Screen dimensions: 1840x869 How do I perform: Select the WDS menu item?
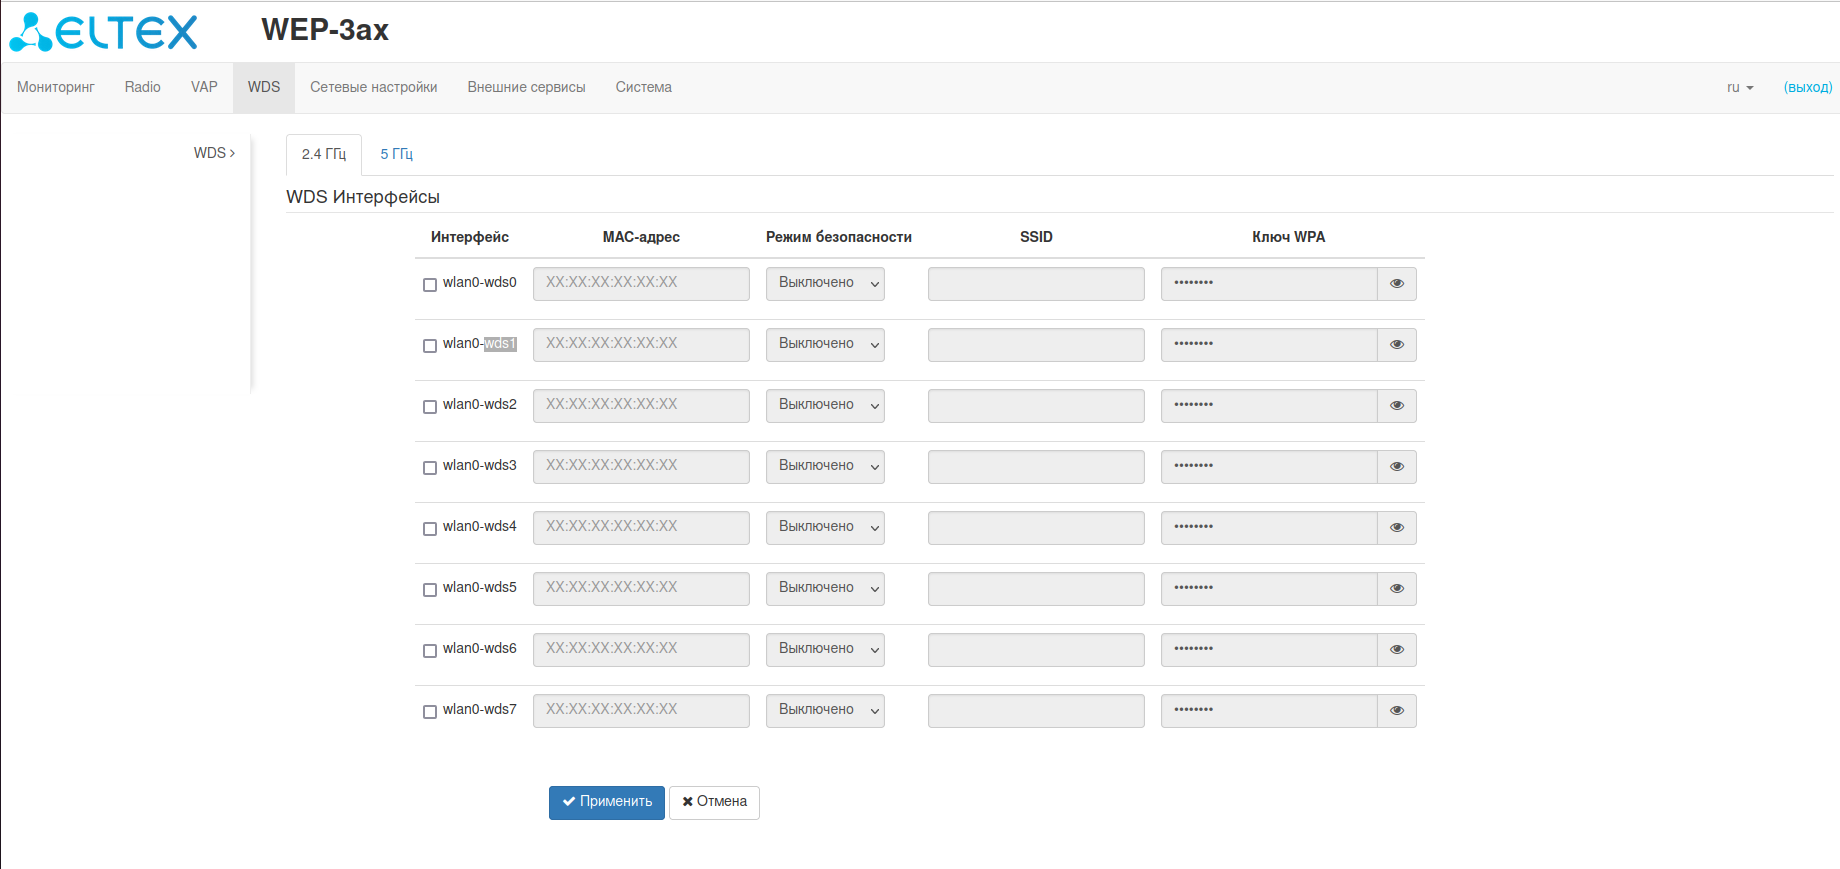(x=264, y=88)
